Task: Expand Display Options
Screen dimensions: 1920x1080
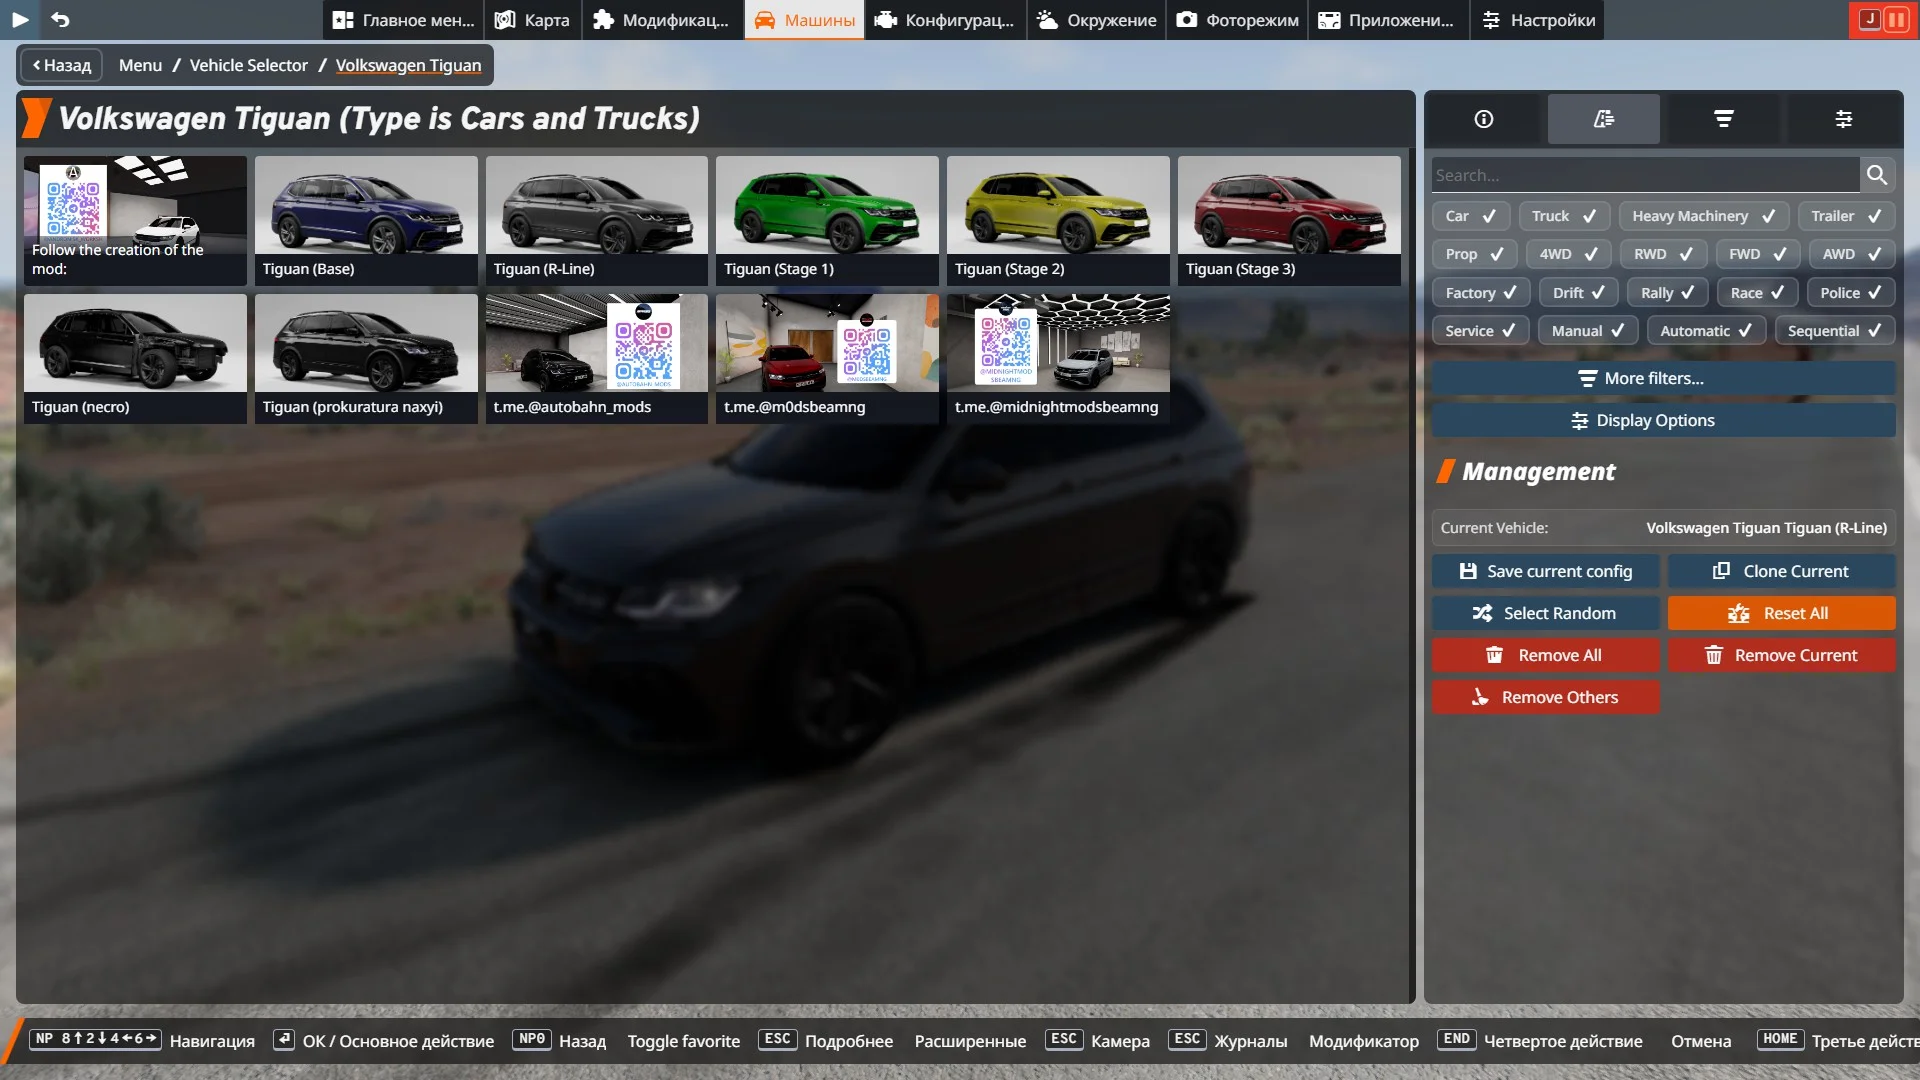Action: [1663, 420]
